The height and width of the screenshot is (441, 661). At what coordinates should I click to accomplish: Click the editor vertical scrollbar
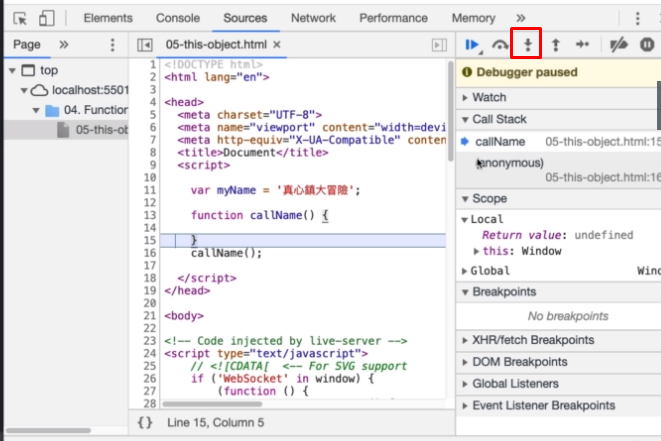(x=451, y=111)
